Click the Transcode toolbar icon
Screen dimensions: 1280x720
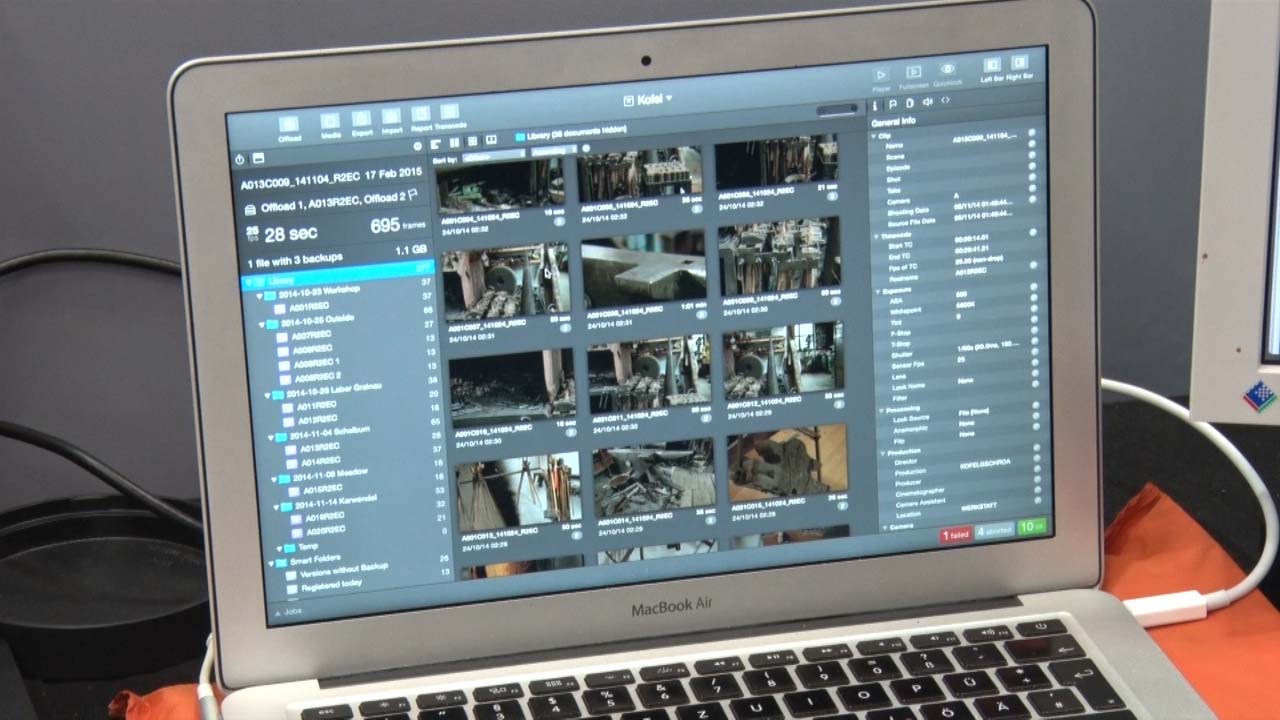coord(450,113)
